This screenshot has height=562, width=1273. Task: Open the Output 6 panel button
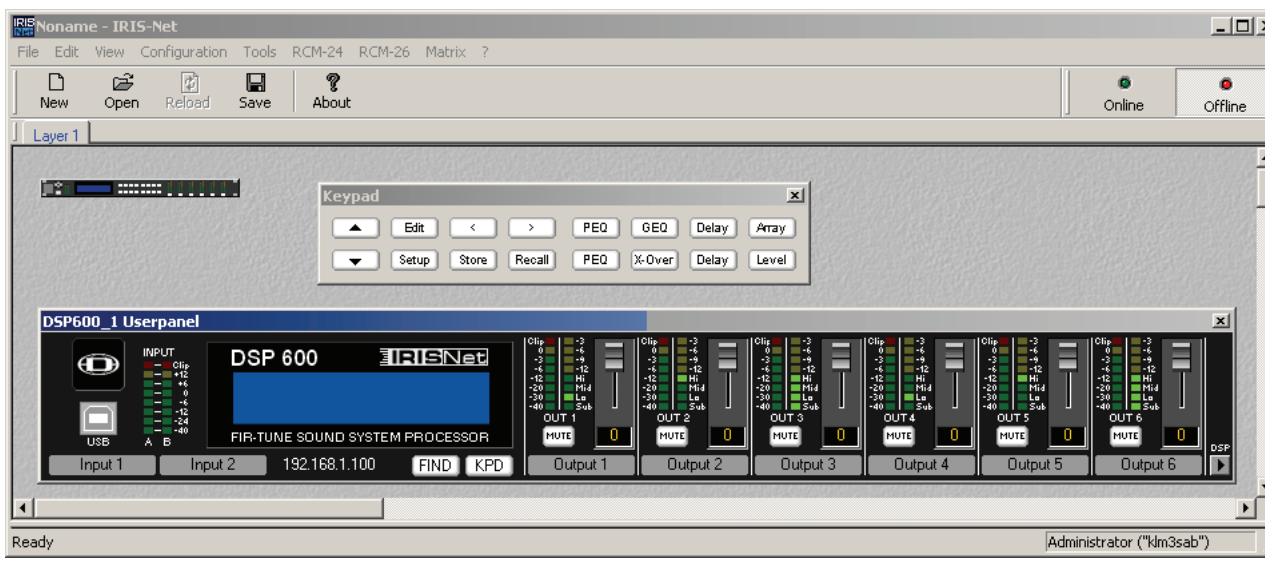pyautogui.click(x=1146, y=465)
